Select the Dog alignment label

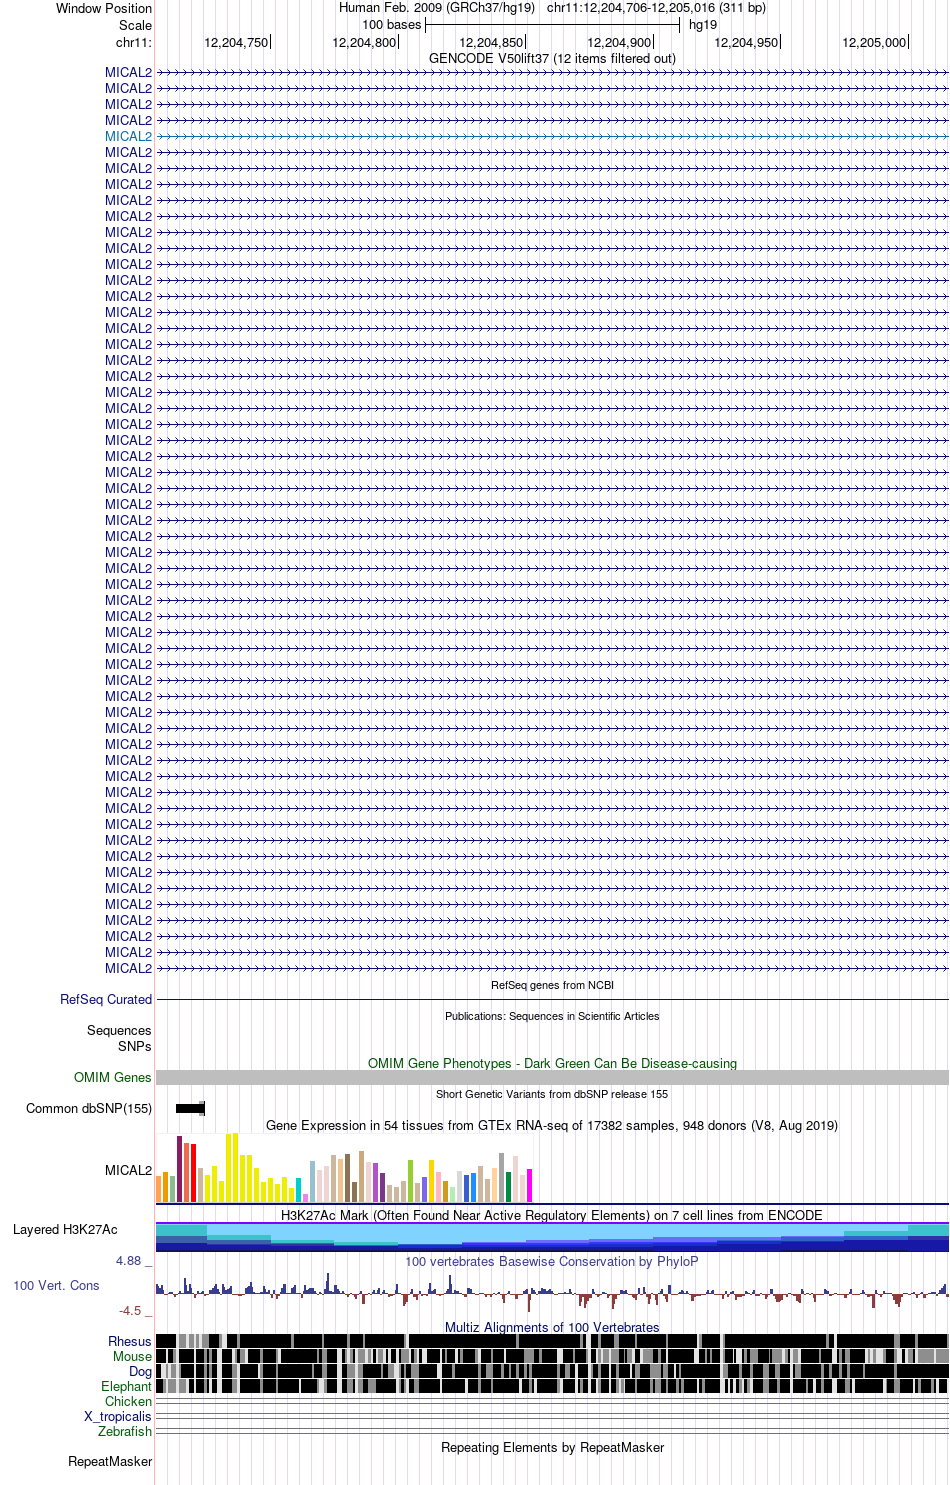[x=140, y=1371]
